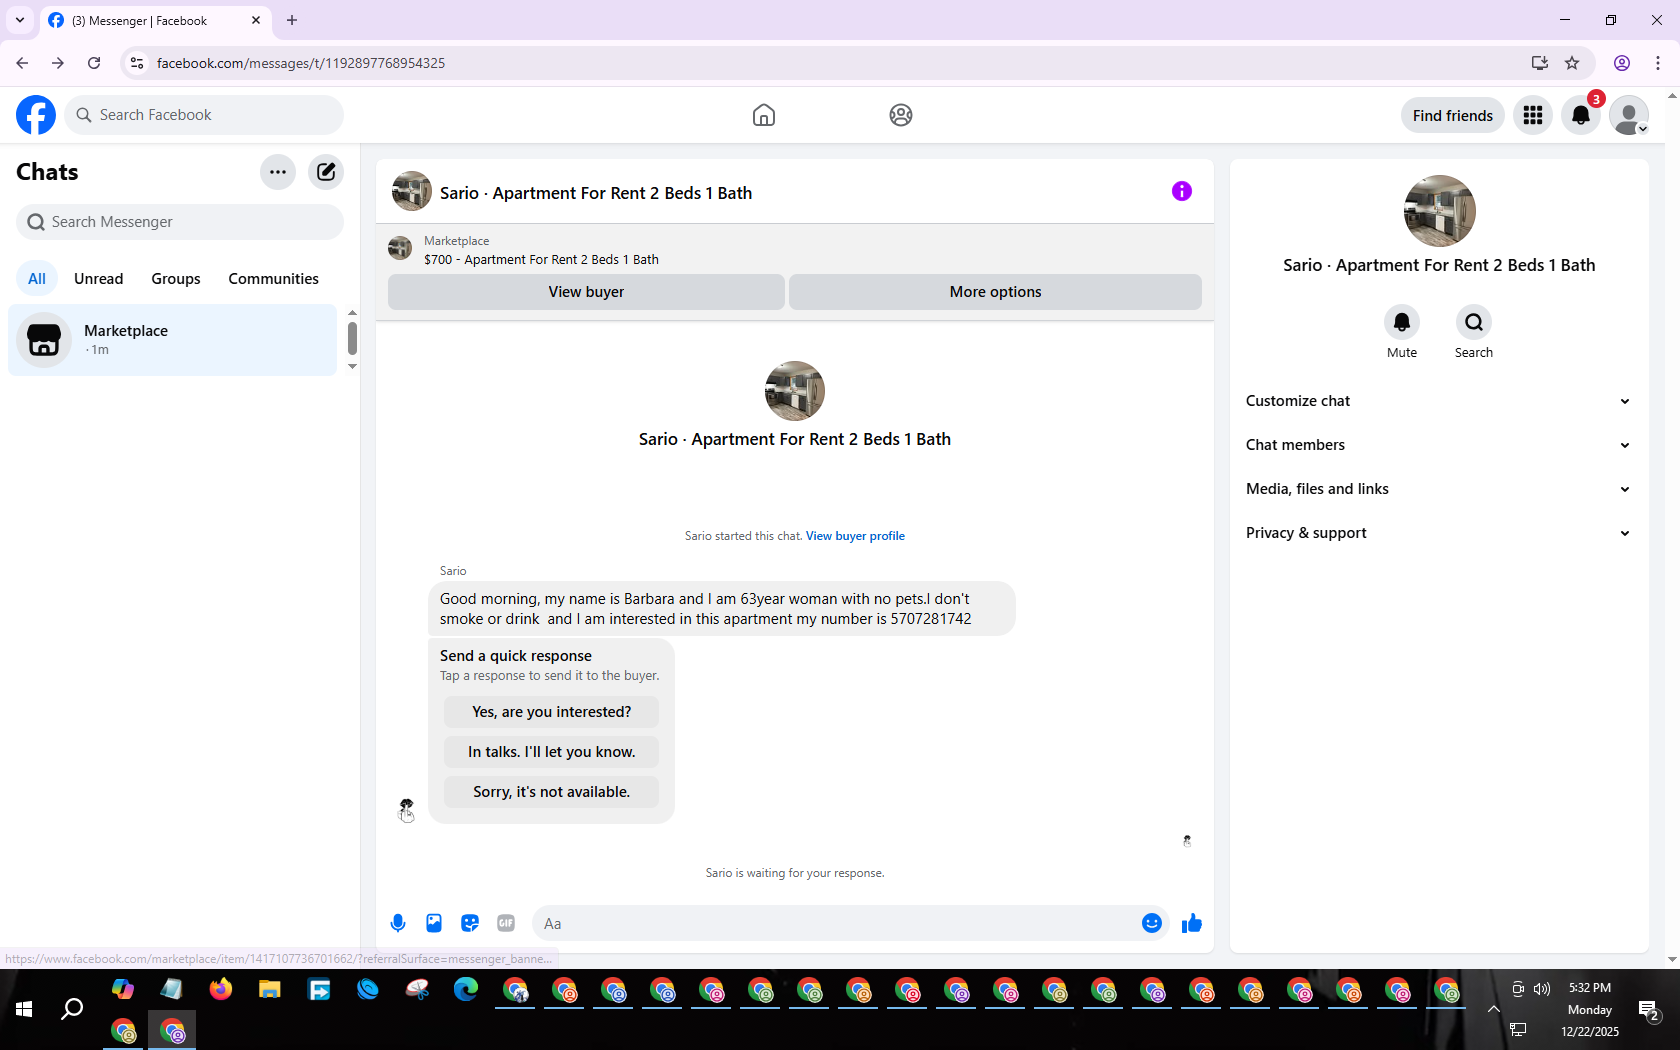Open Microsoft Edge from taskbar

[x=466, y=990]
